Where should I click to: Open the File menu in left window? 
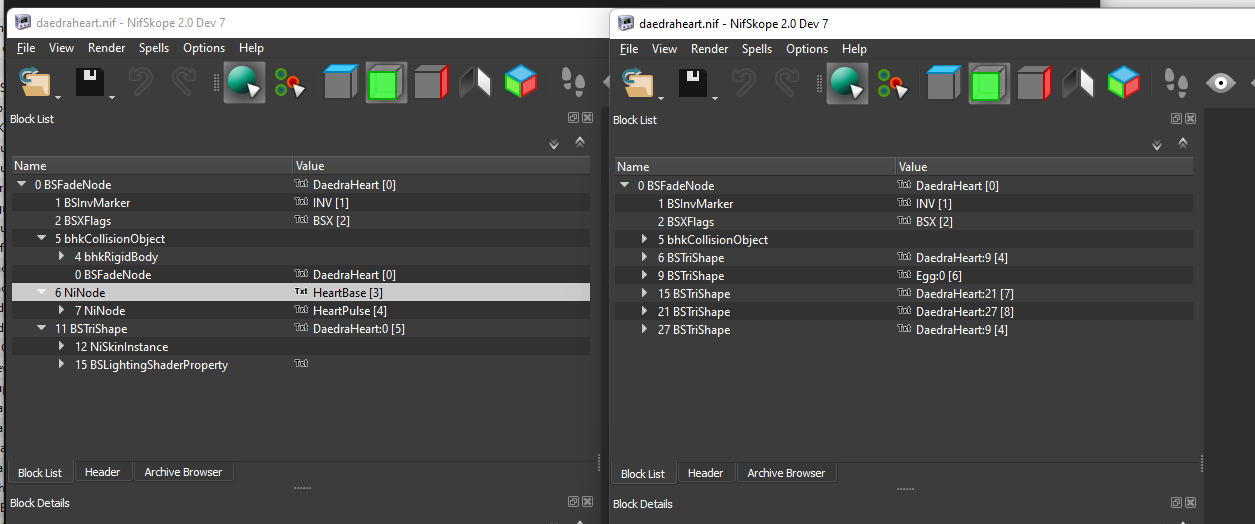[x=26, y=48]
